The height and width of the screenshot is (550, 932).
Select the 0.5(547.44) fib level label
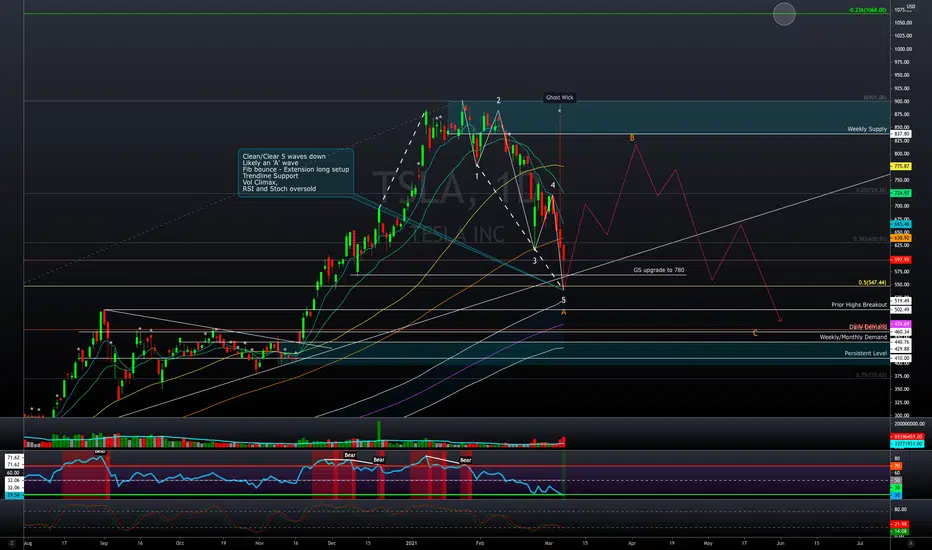click(x=872, y=283)
